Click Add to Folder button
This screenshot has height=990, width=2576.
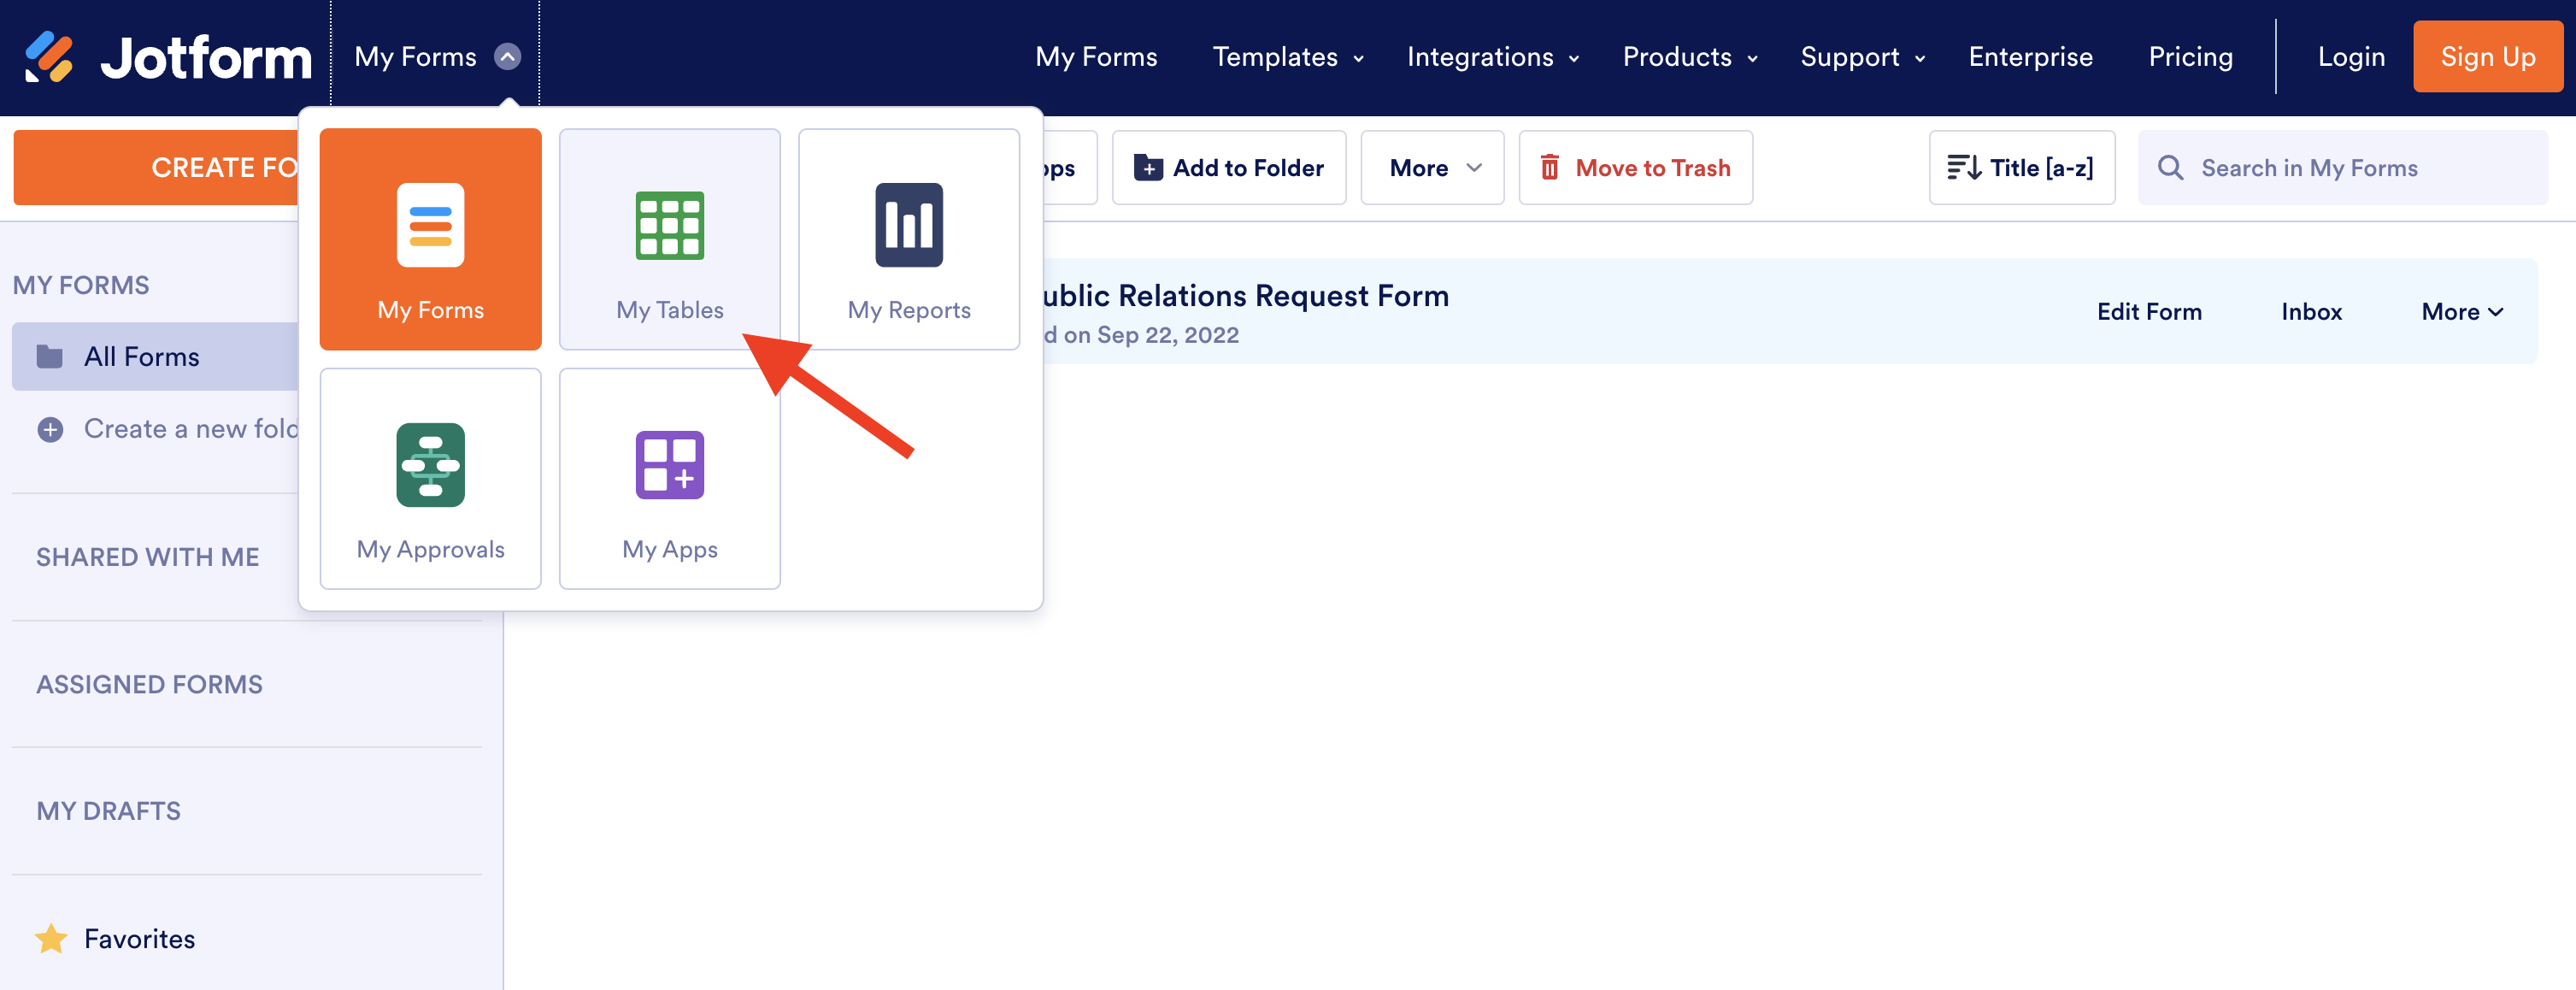click(1229, 168)
